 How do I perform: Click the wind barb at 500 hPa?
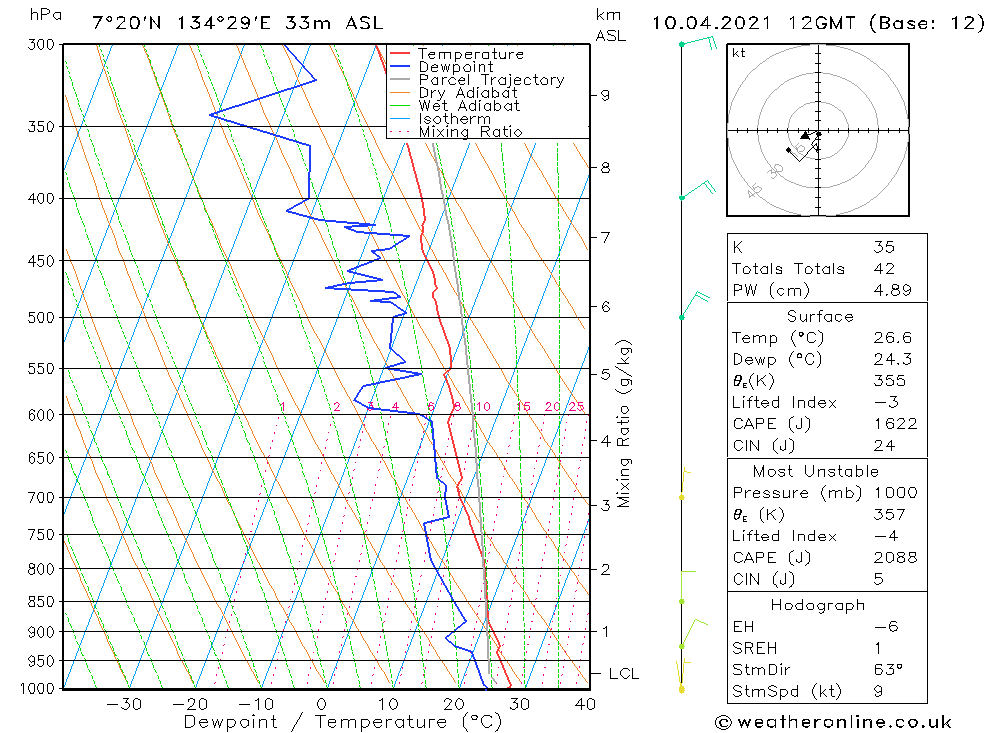[x=695, y=305]
